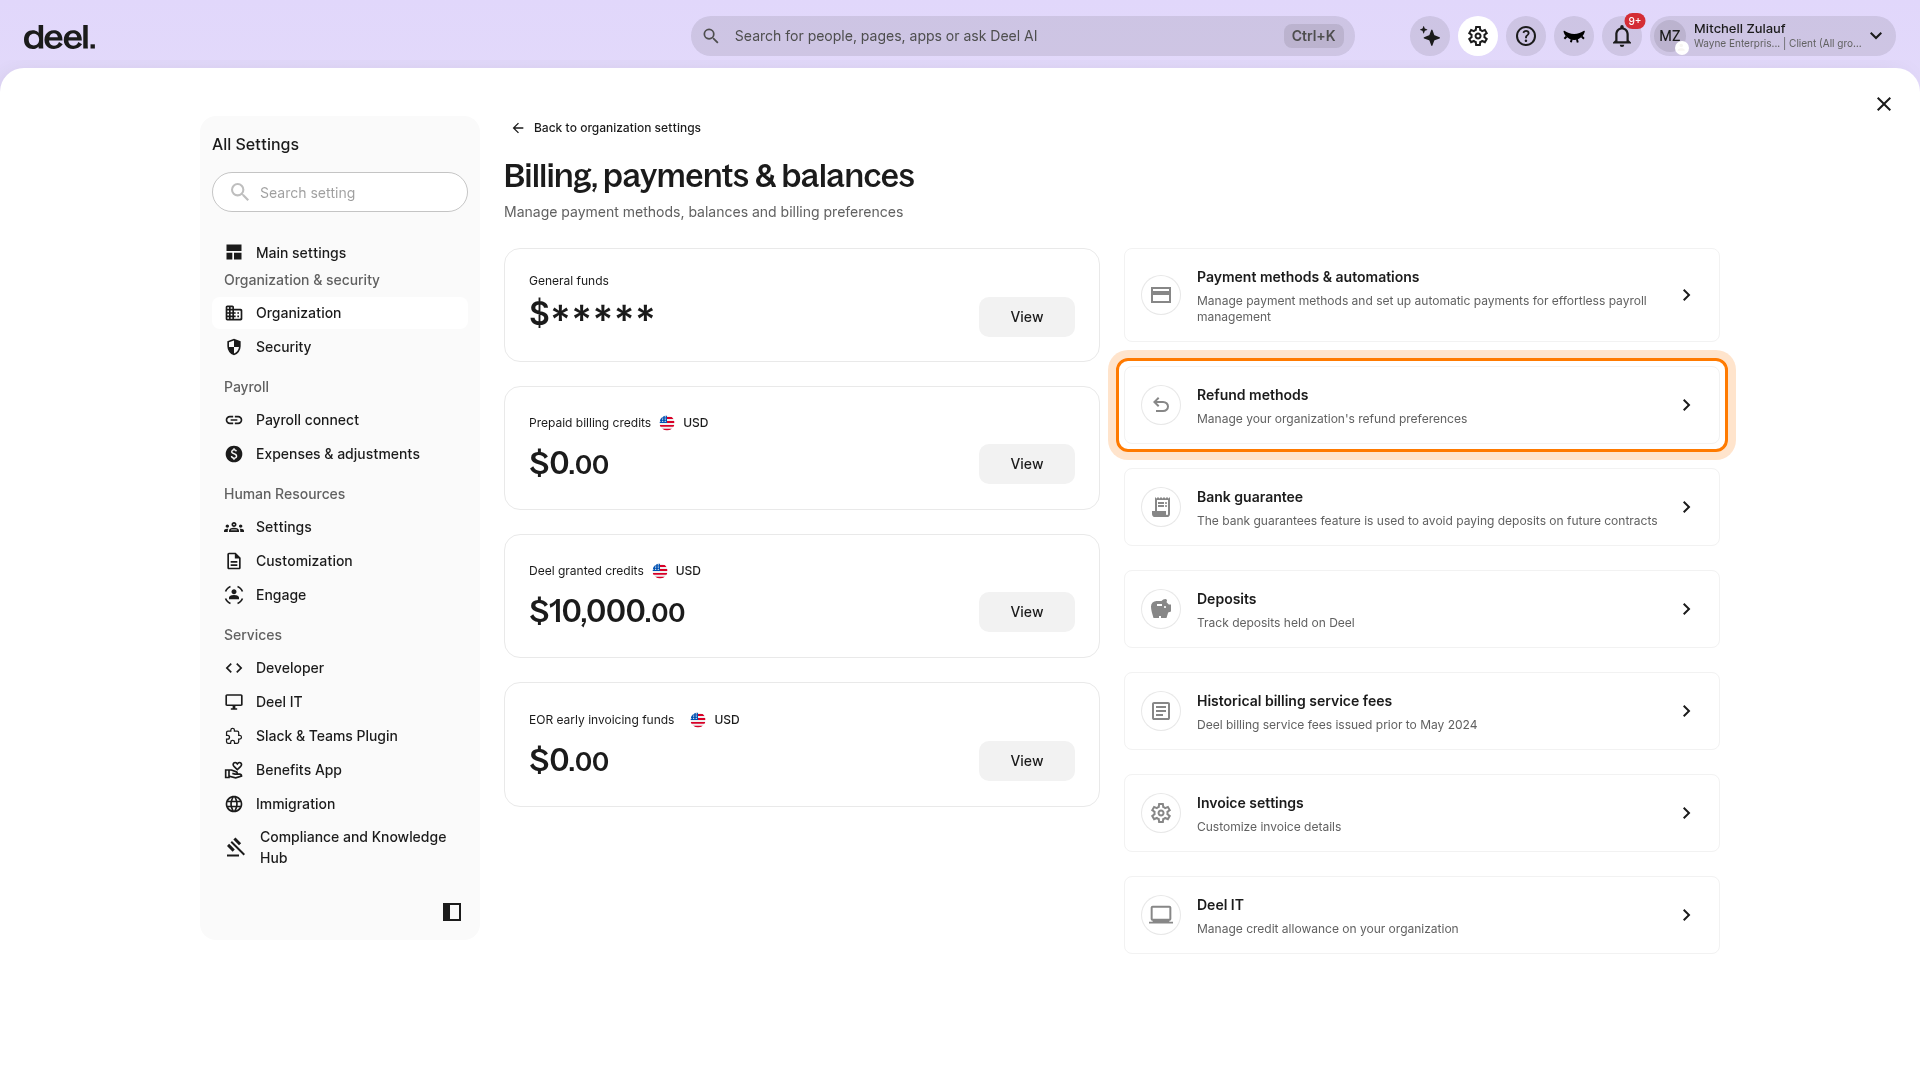The height and width of the screenshot is (1080, 1920).
Task: Open Security settings
Action: [340, 347]
